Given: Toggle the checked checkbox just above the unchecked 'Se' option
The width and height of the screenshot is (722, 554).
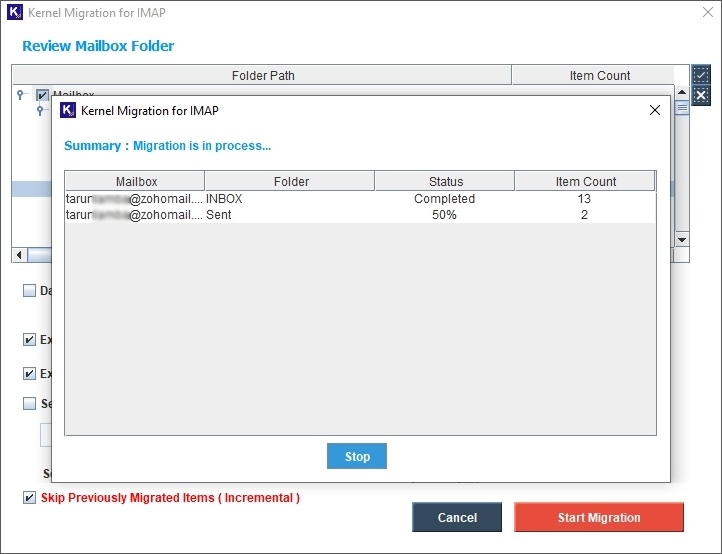Looking at the screenshot, I should (x=29, y=373).
